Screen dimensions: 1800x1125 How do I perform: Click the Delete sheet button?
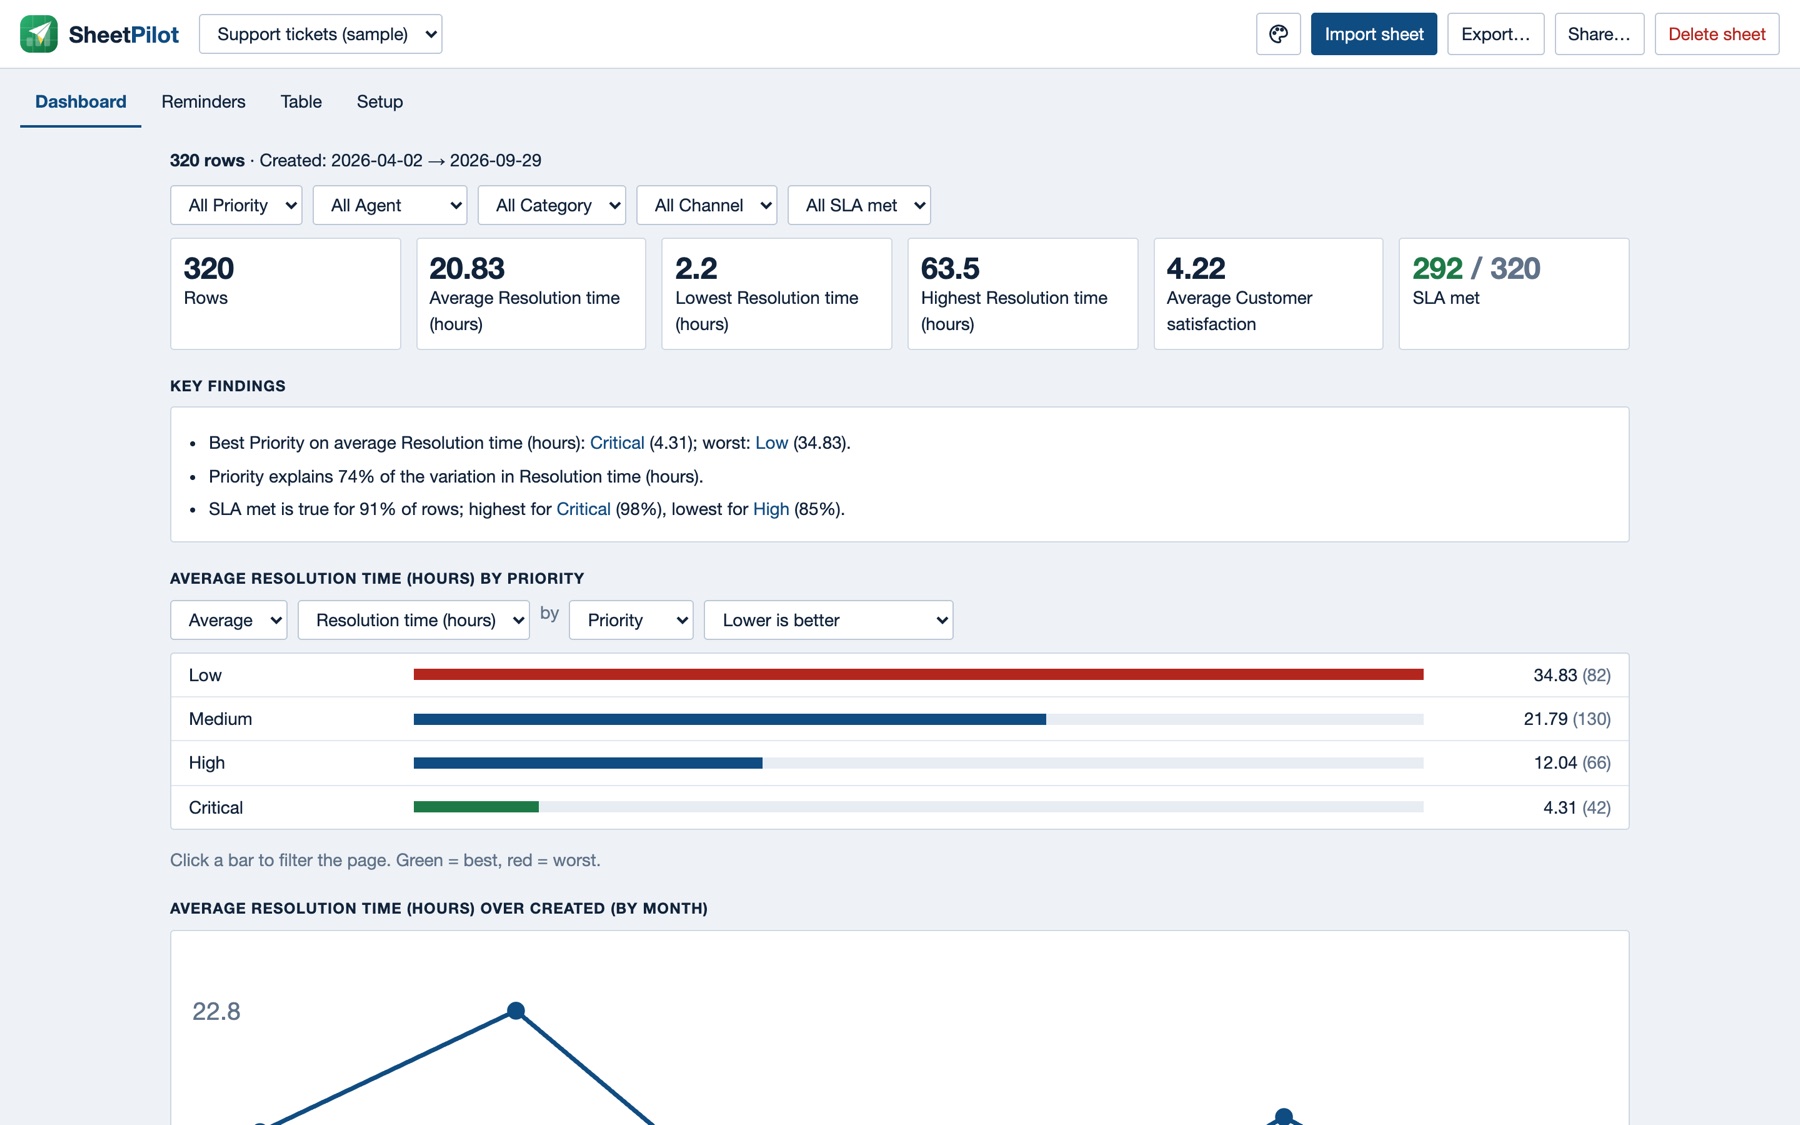(1716, 34)
